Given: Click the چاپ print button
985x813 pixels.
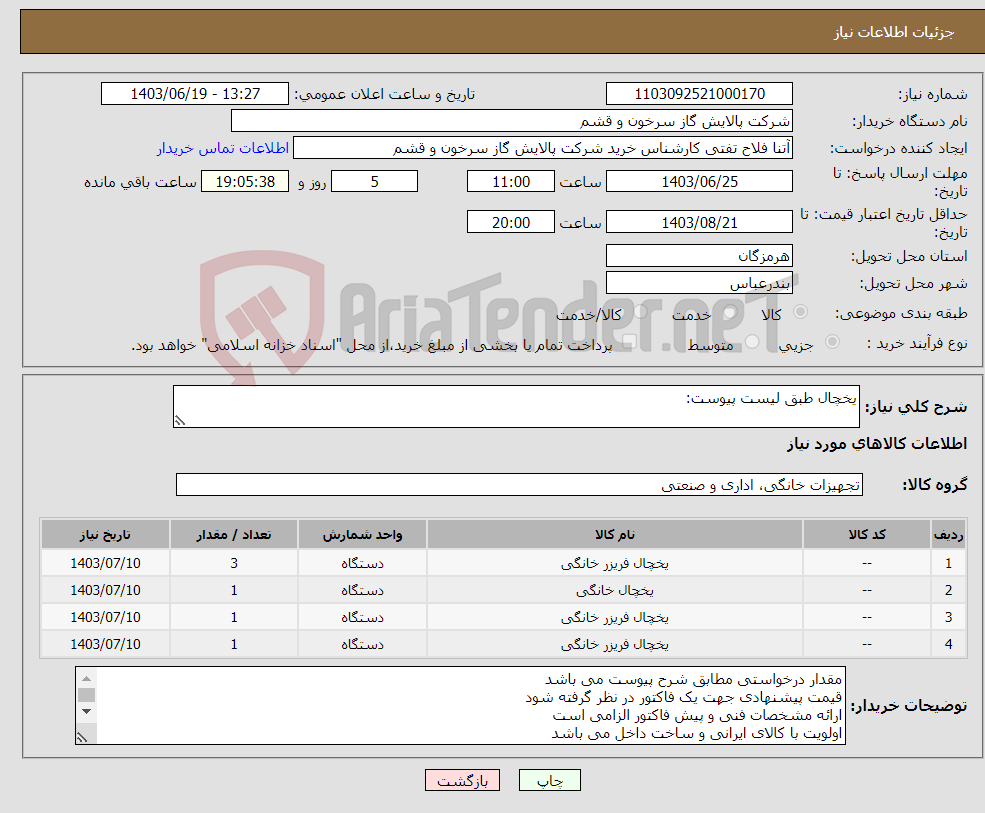Looking at the screenshot, I should pyautogui.click(x=550, y=780).
